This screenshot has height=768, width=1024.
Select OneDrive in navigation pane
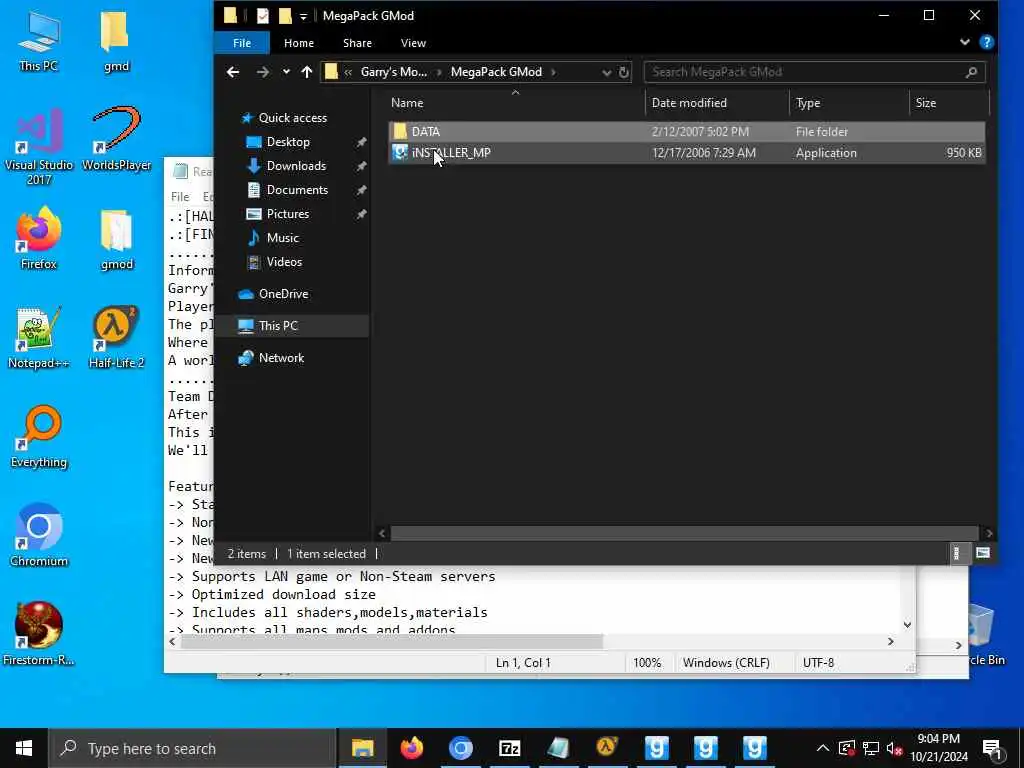click(x=283, y=294)
